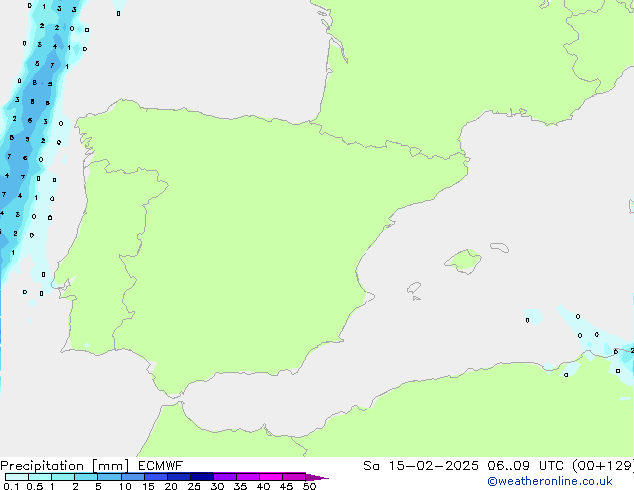This screenshot has width=634, height=490.
Task: Select the 40 to 45 mm magenta swatch
Action: click(271, 477)
